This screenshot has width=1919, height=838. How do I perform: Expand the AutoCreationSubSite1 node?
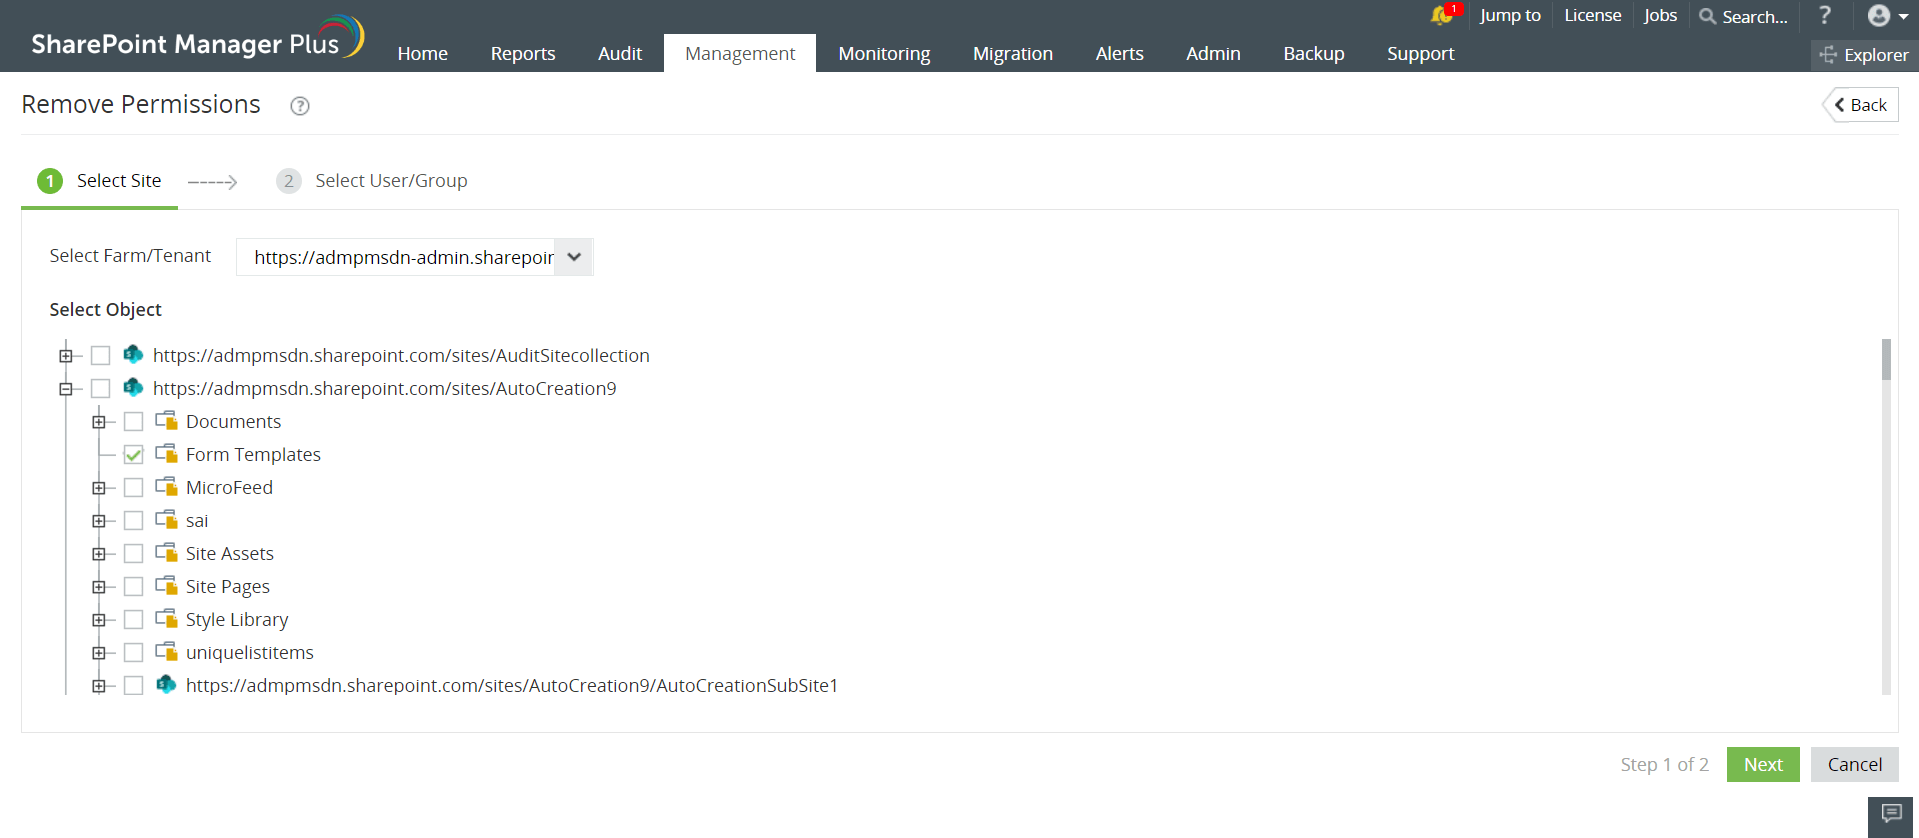click(x=99, y=685)
